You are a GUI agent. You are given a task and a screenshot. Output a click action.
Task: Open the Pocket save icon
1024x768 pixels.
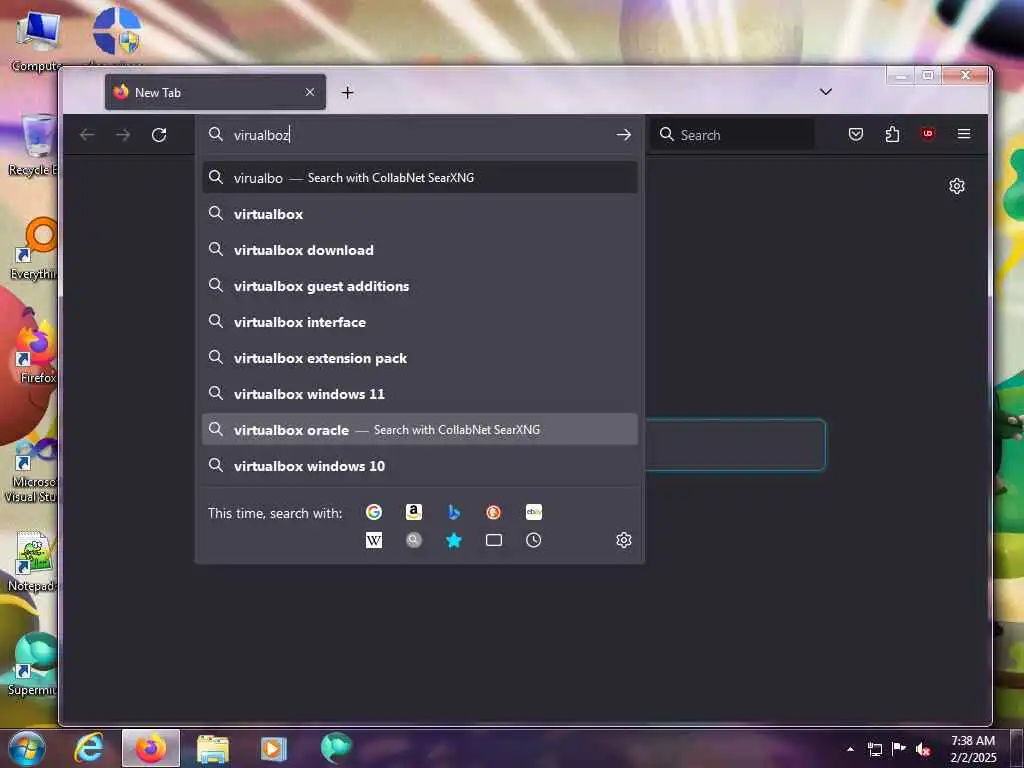tap(856, 135)
